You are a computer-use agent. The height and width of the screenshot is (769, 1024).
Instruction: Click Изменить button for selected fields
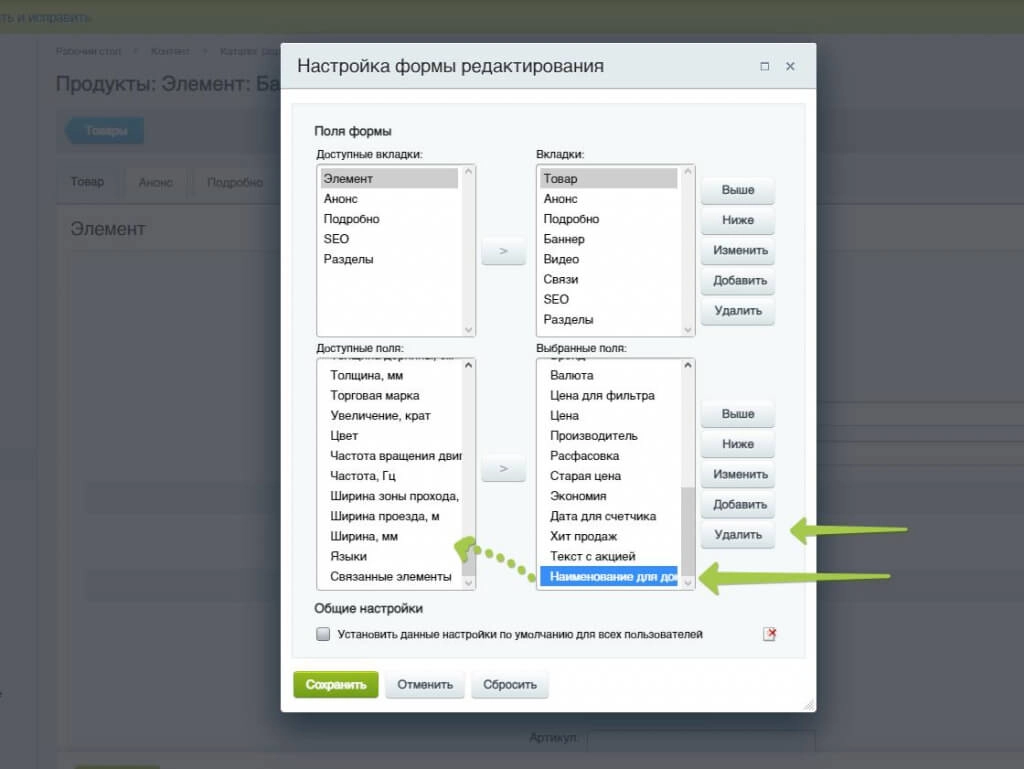(x=738, y=474)
